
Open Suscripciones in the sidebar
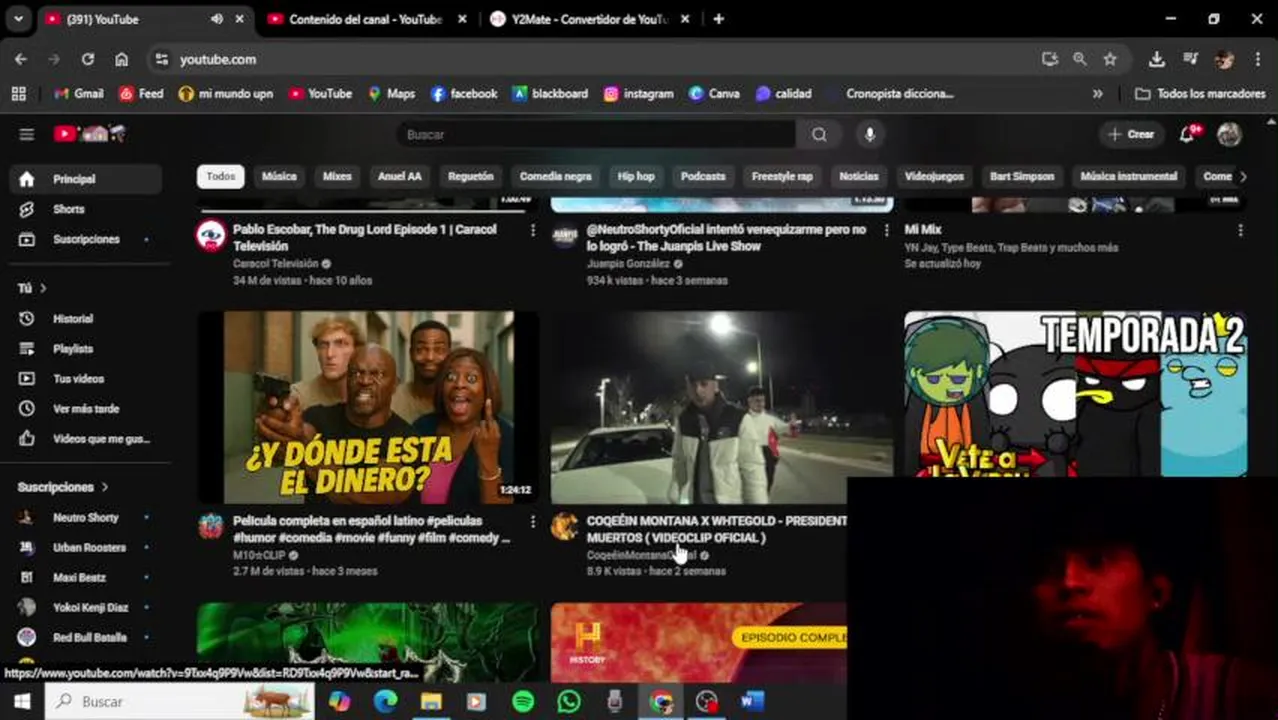pos(85,239)
